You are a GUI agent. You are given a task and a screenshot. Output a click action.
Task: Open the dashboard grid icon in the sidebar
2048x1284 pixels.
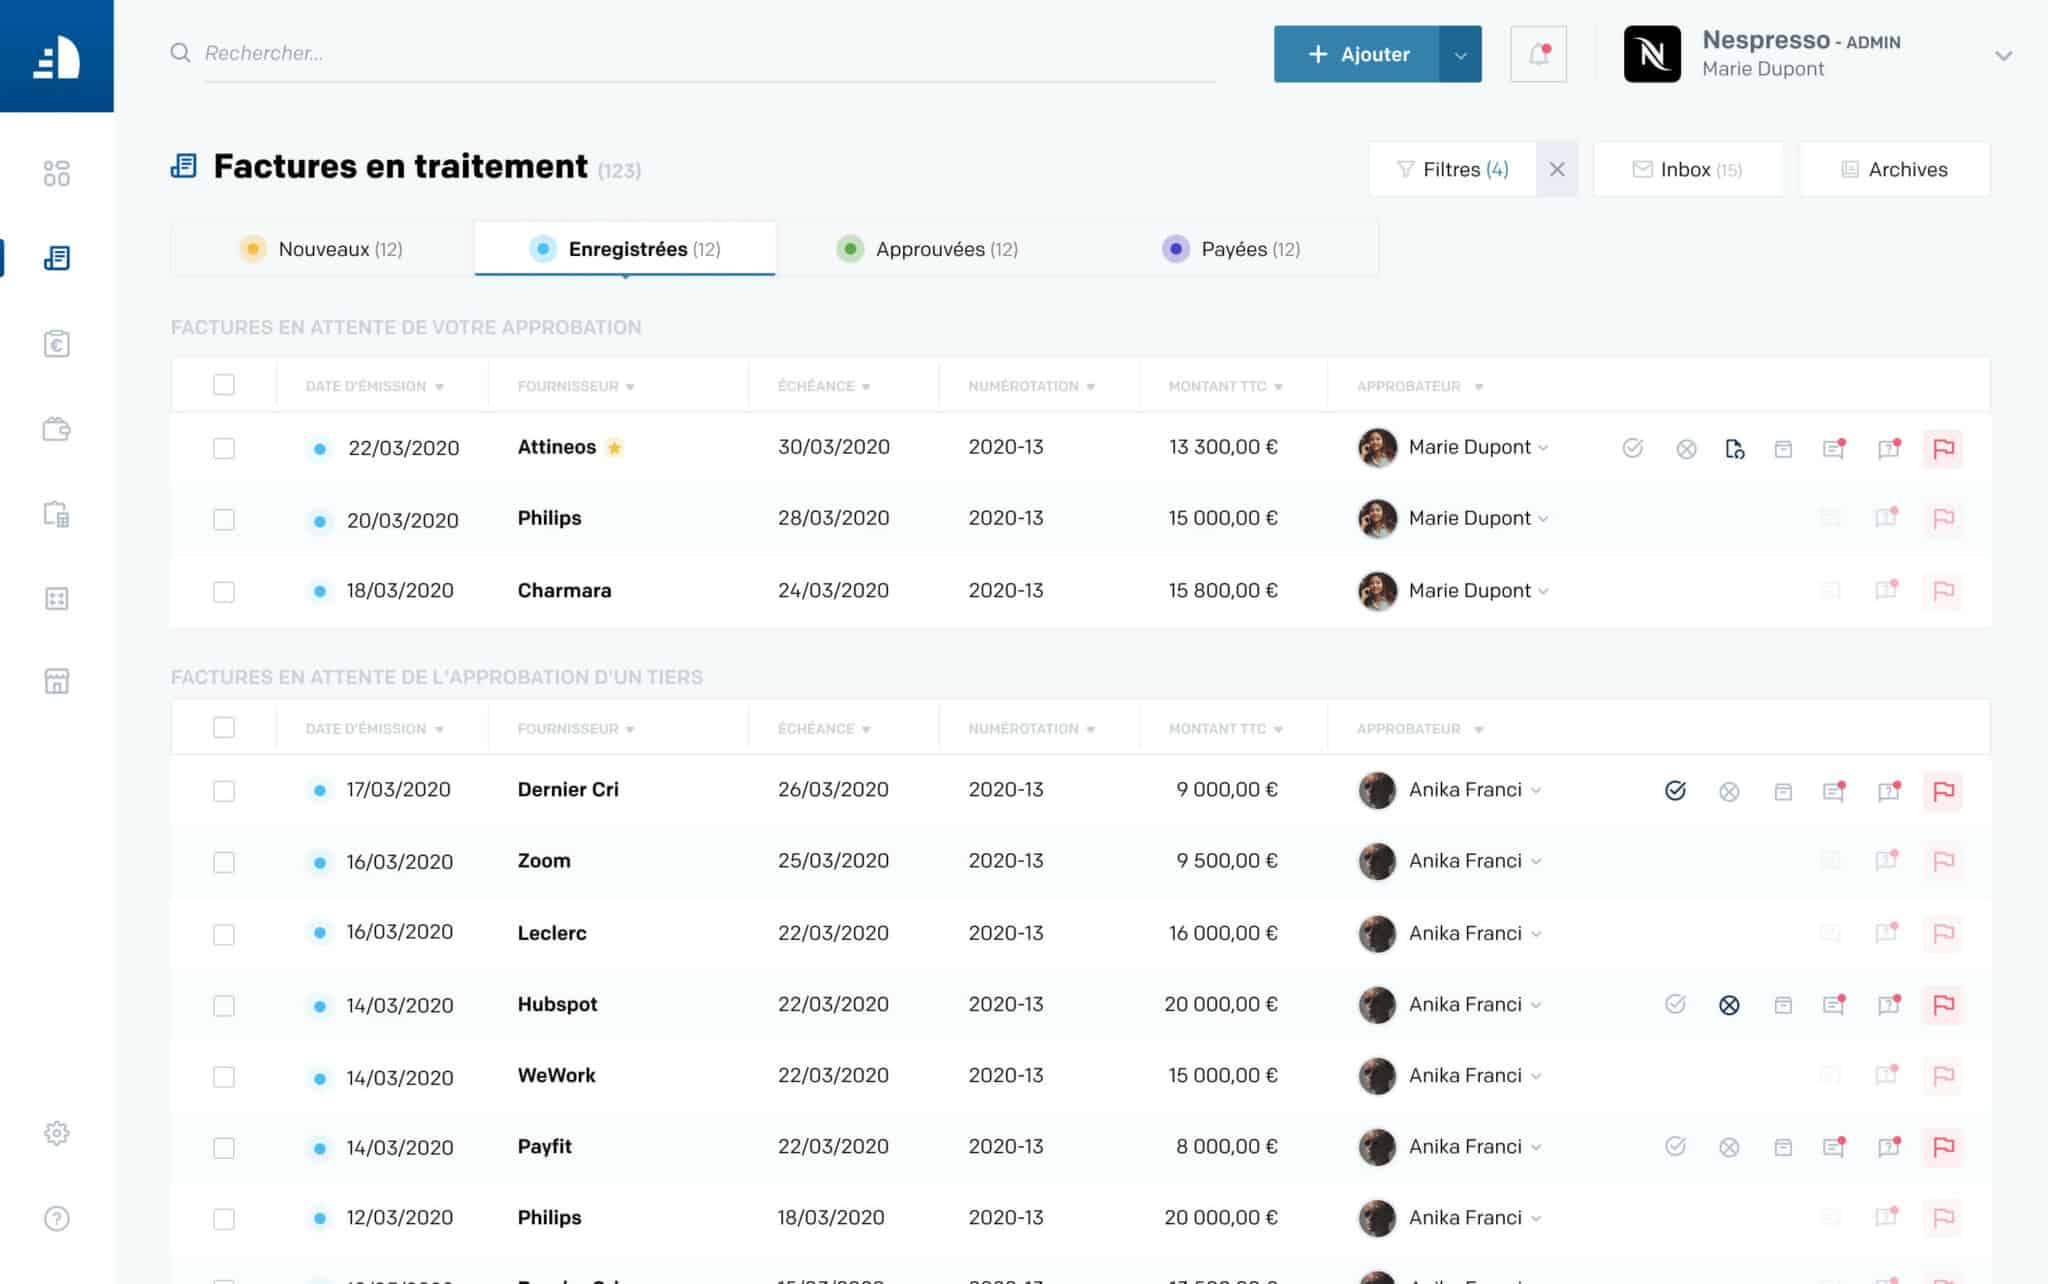click(56, 172)
